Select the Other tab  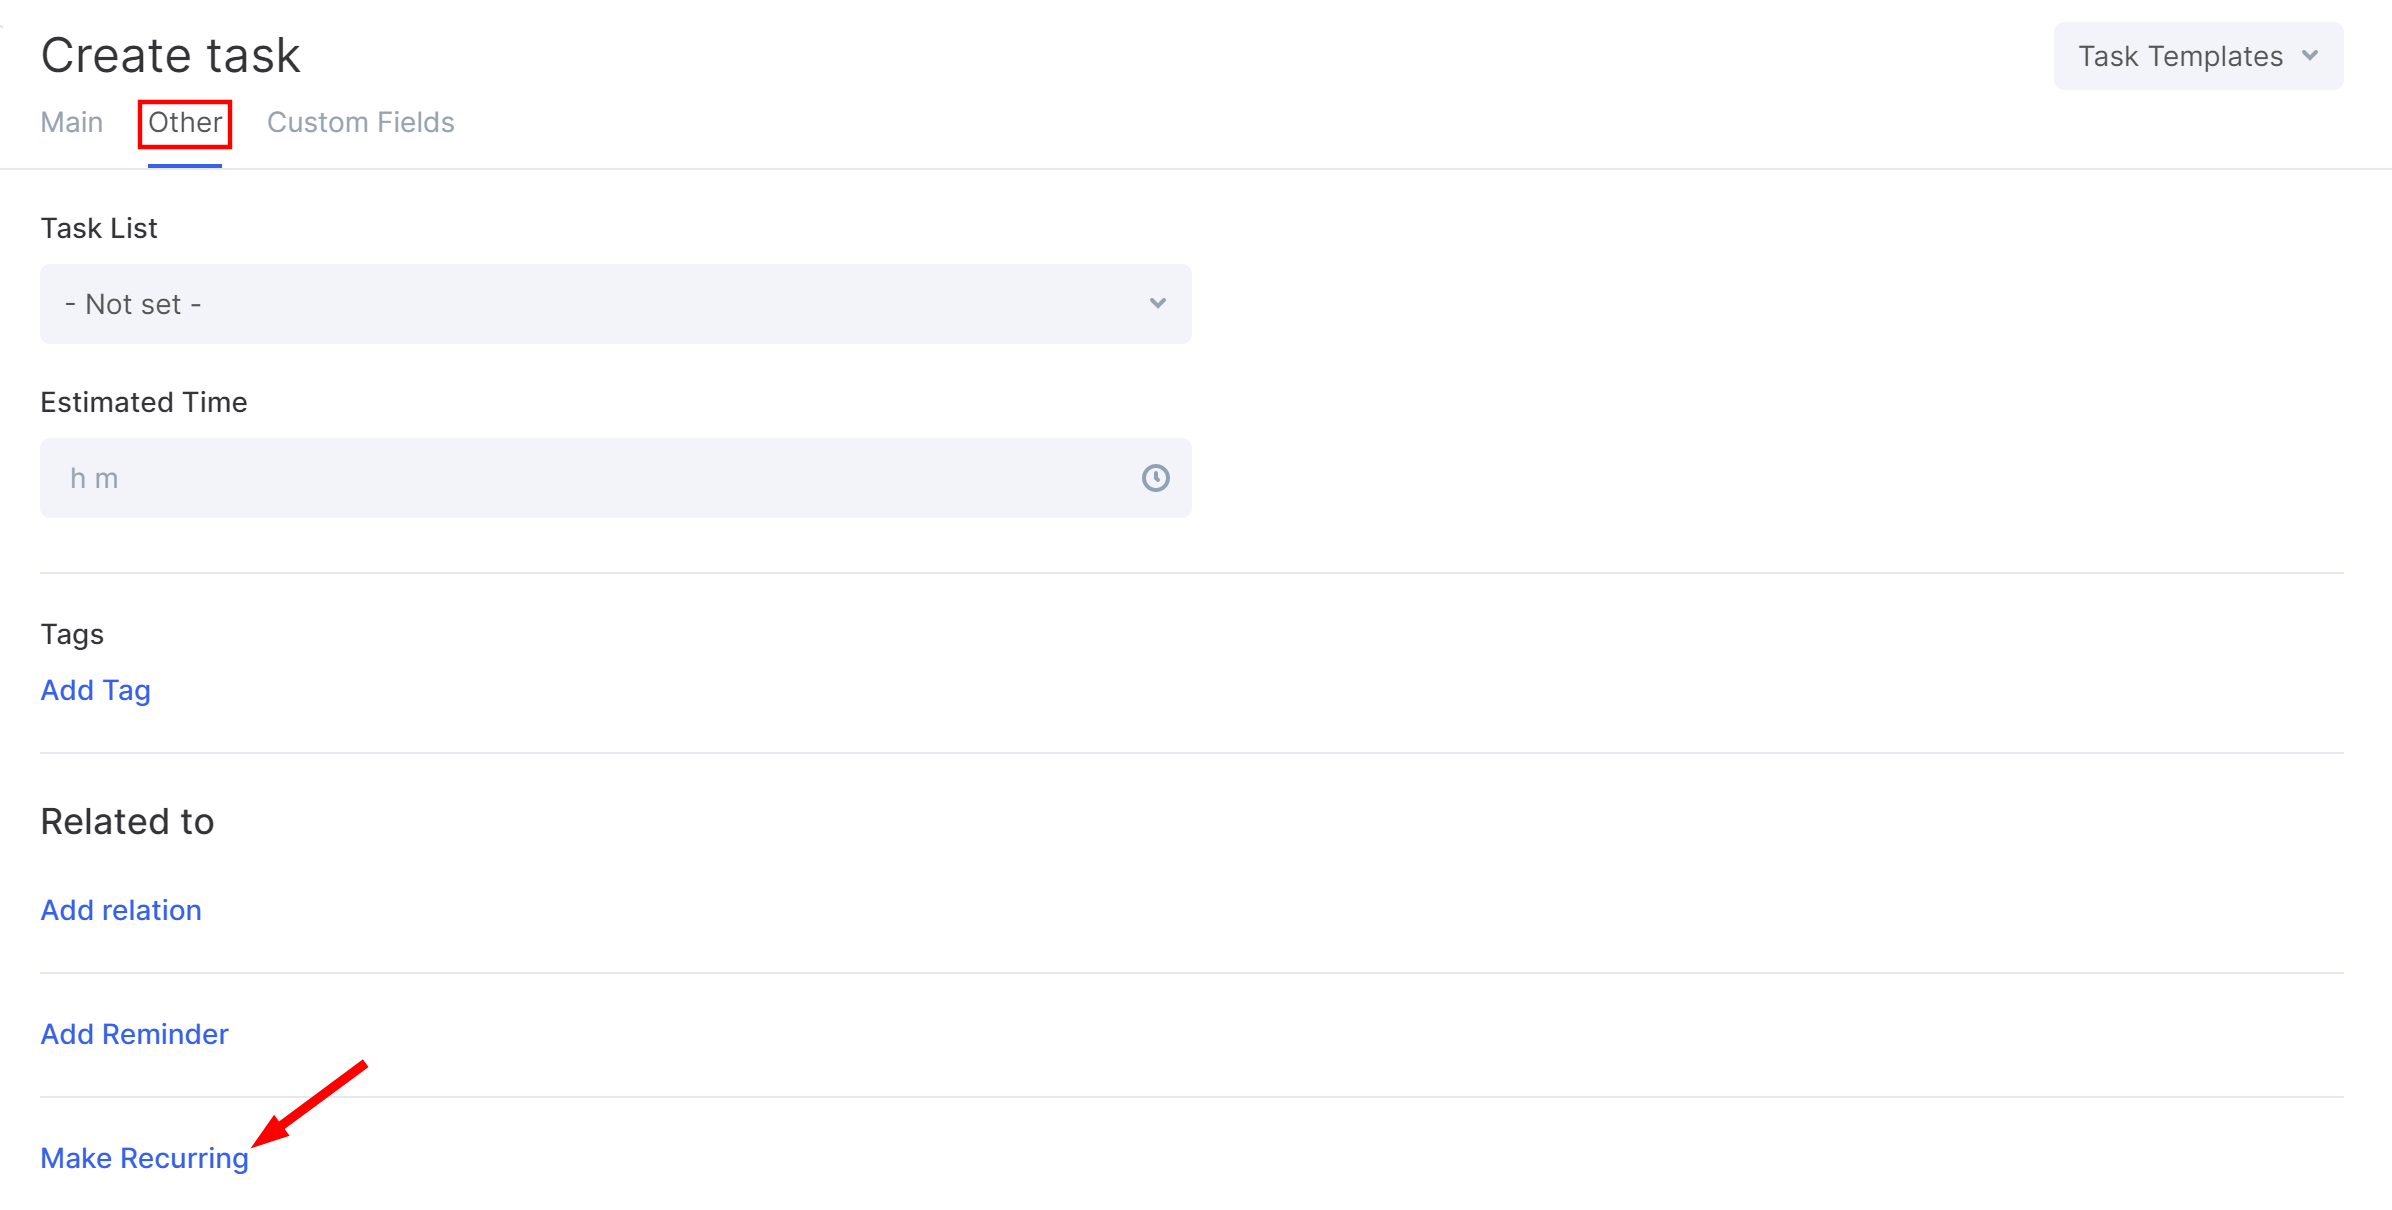[x=185, y=122]
